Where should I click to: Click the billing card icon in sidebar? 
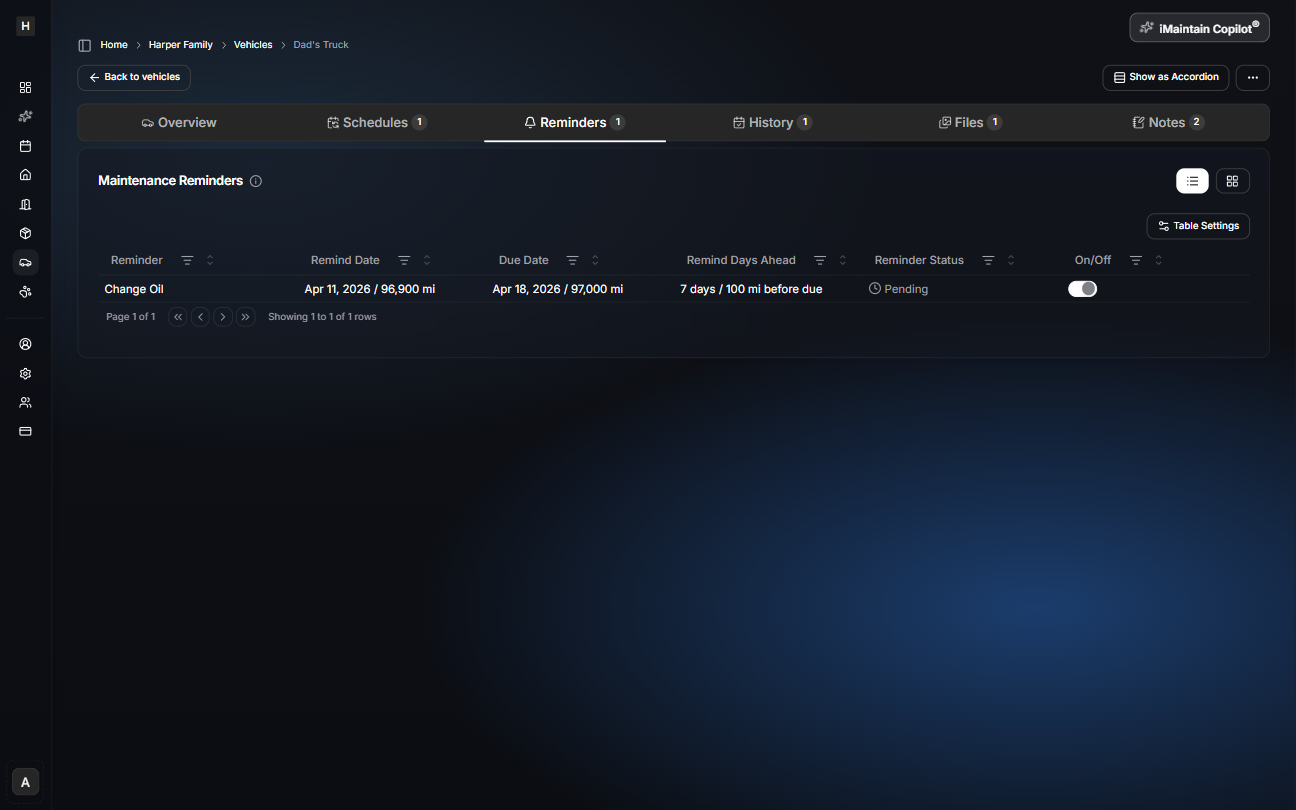(x=26, y=431)
